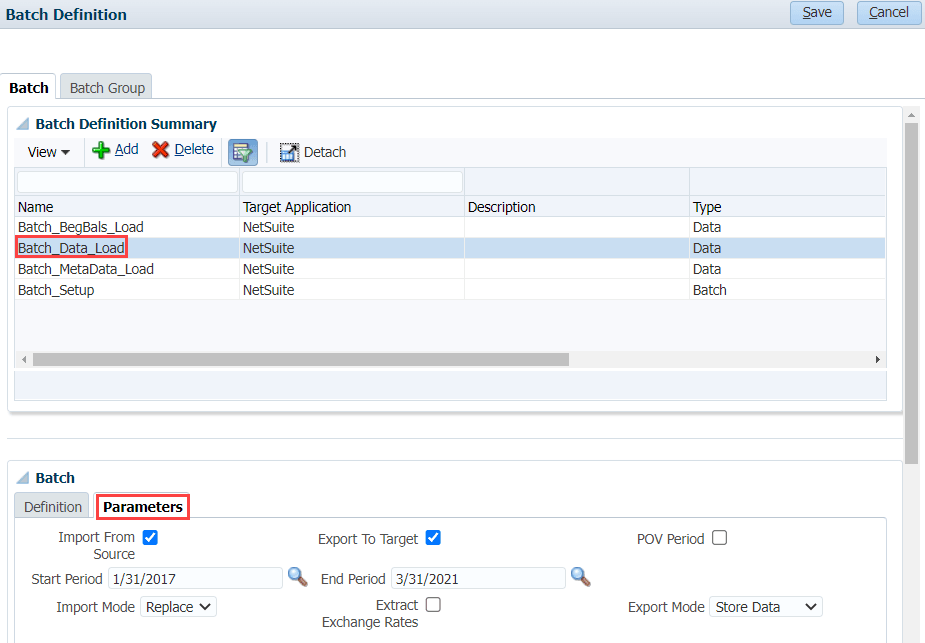Select the Batch_Setup row

(x=450, y=290)
